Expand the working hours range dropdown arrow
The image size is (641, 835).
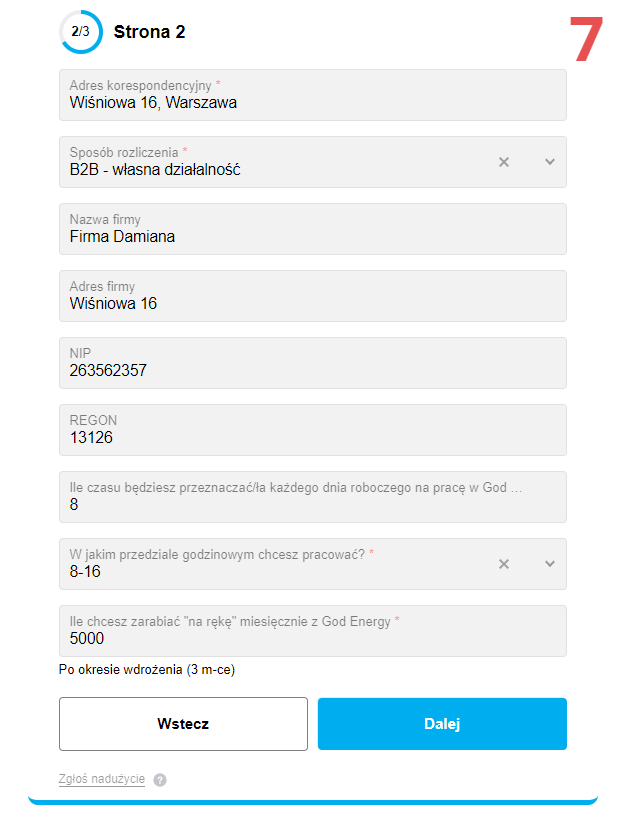[549, 564]
